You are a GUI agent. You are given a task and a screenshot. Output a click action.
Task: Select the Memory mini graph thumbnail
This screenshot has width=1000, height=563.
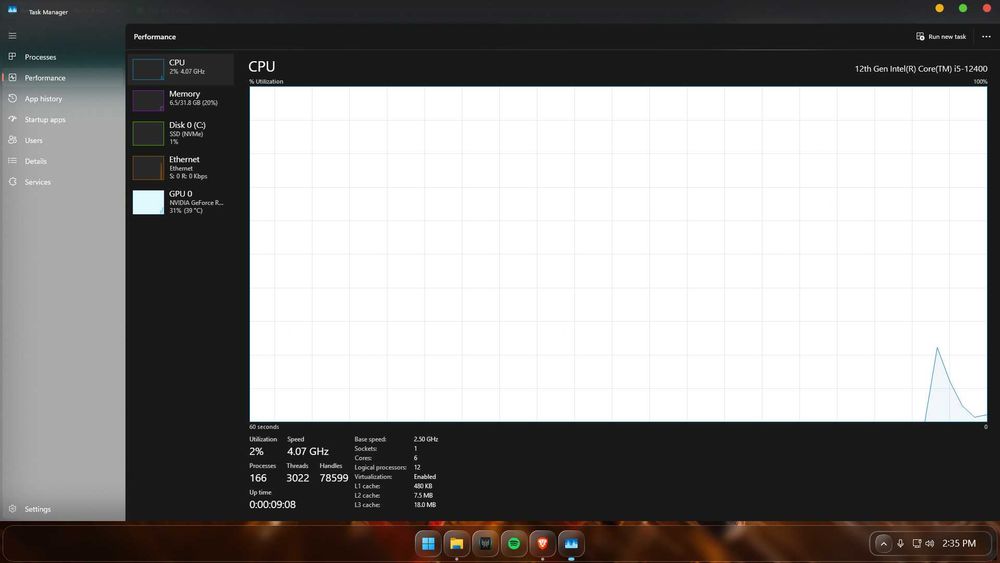click(x=148, y=100)
